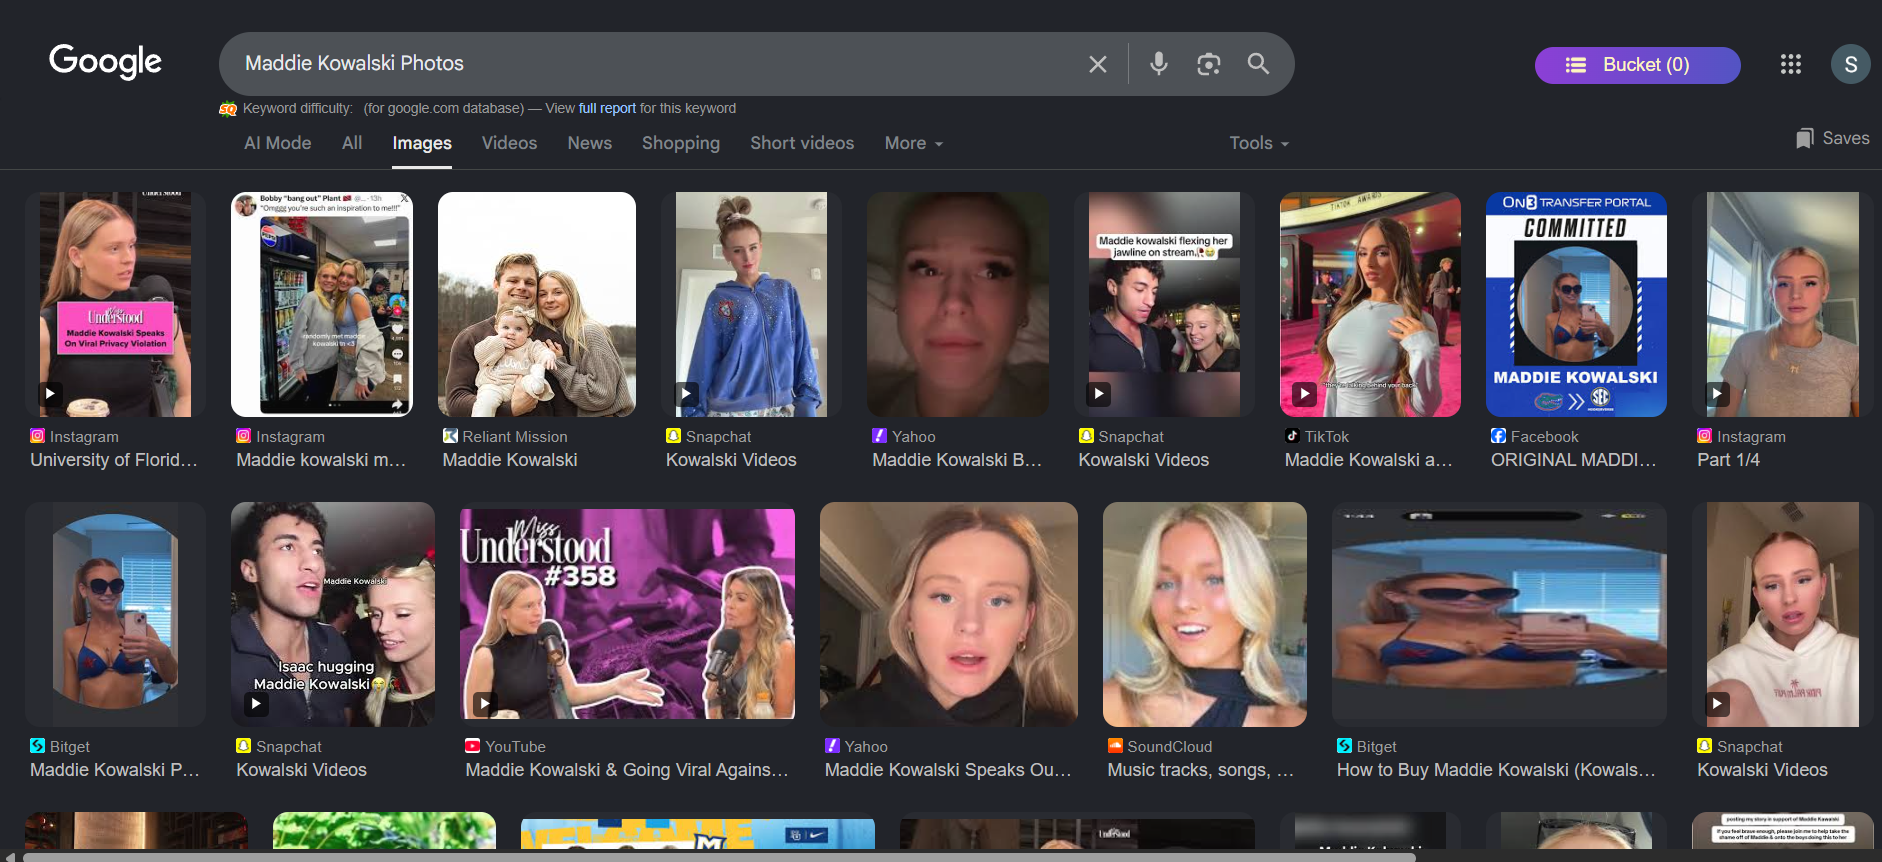Click the SoundCloud source icon

1115,746
